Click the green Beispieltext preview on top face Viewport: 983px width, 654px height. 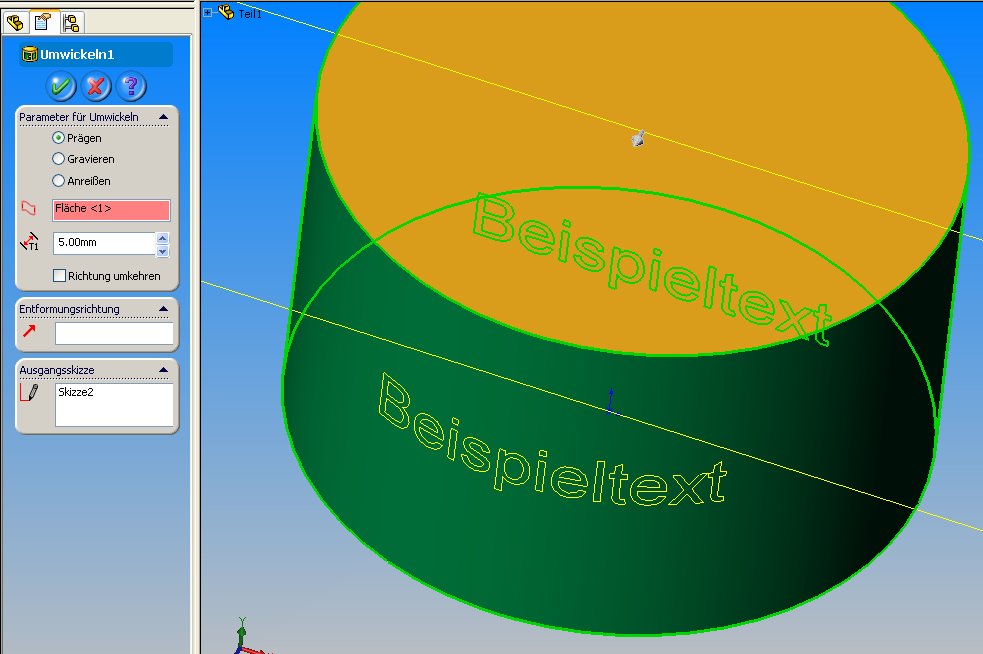[652, 270]
